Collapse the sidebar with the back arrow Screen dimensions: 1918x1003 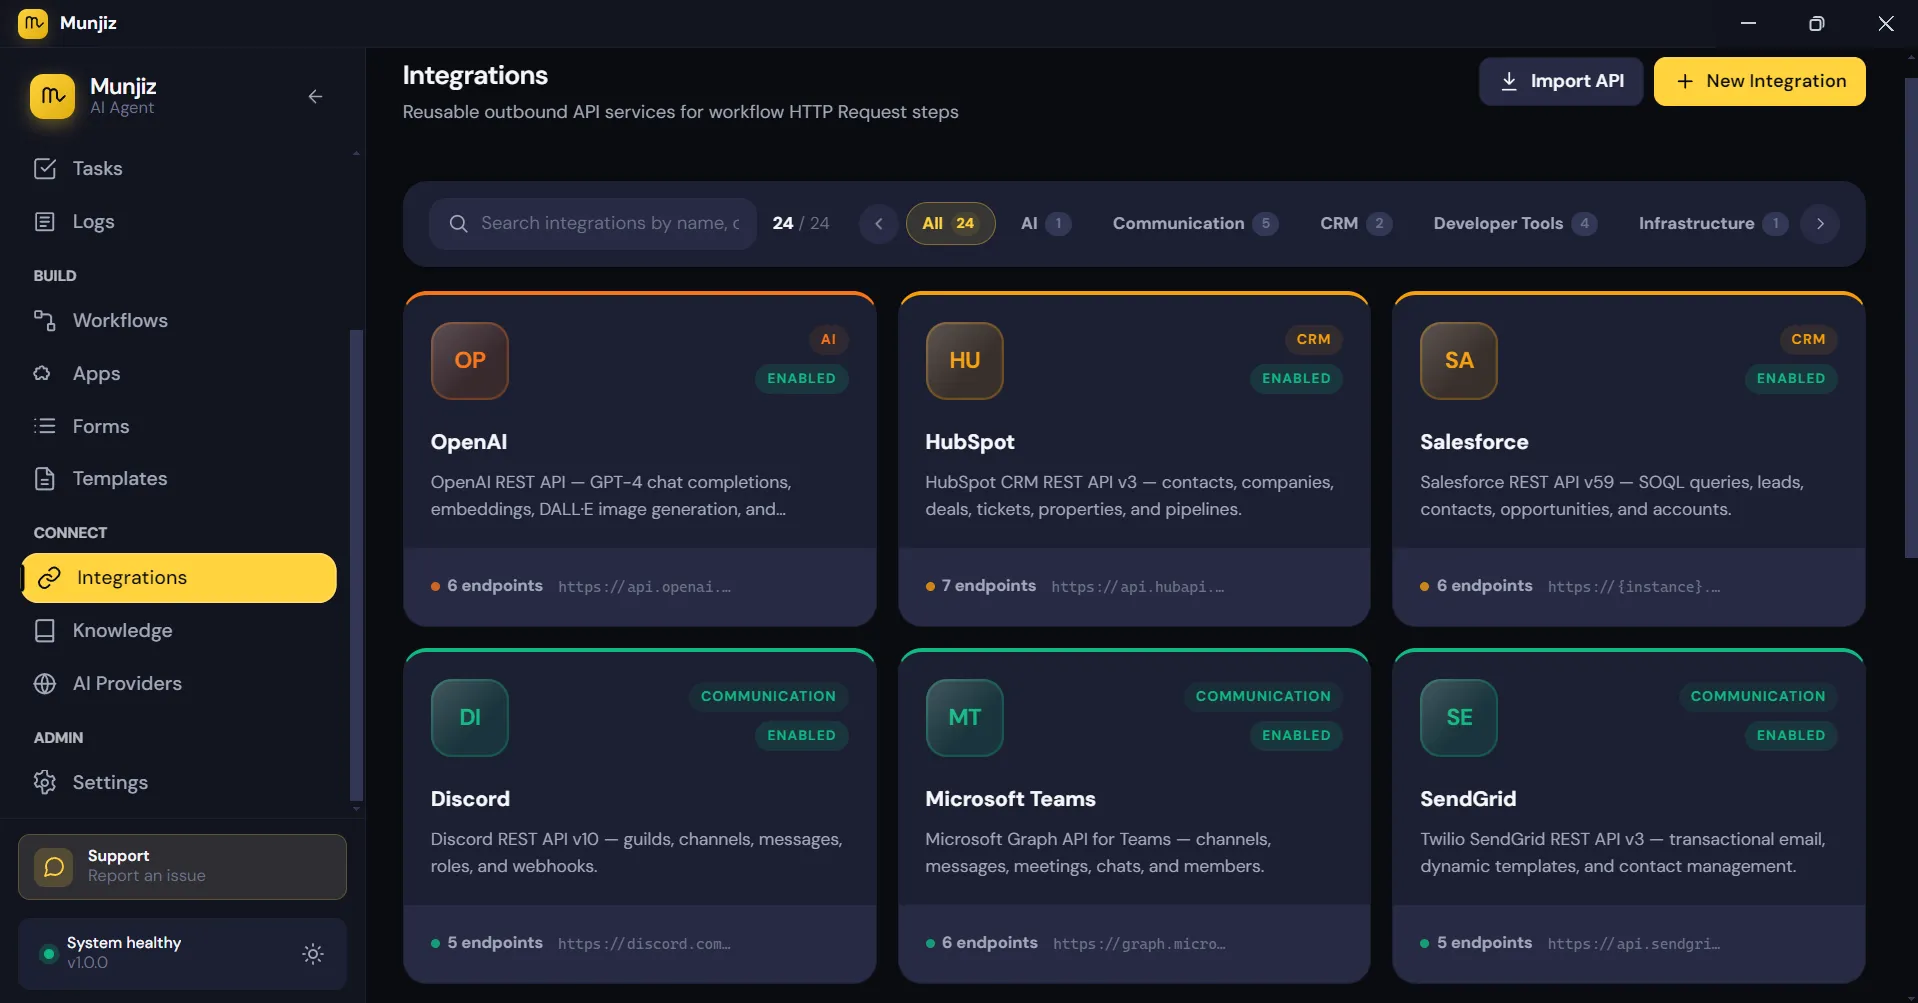315,97
